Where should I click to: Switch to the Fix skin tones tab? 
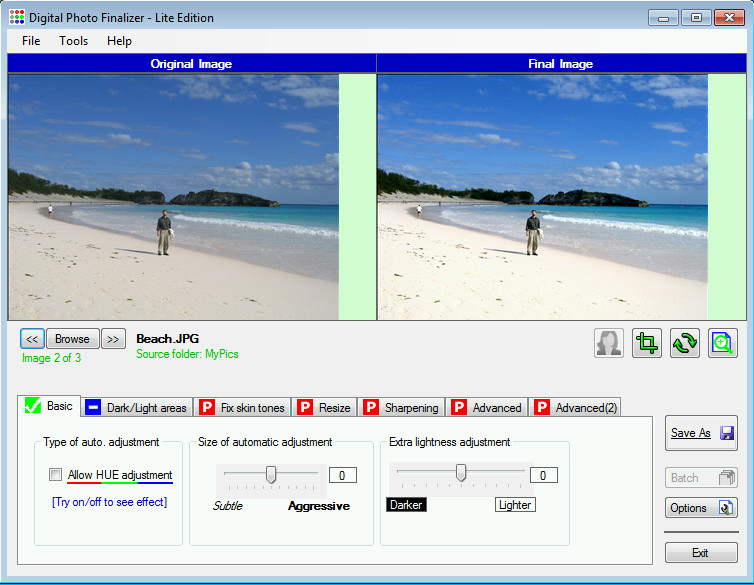pos(242,408)
